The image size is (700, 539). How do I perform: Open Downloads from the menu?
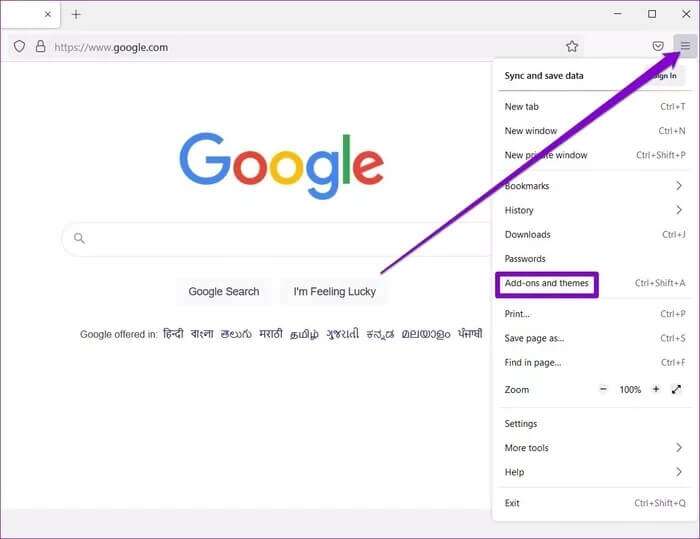(595, 234)
